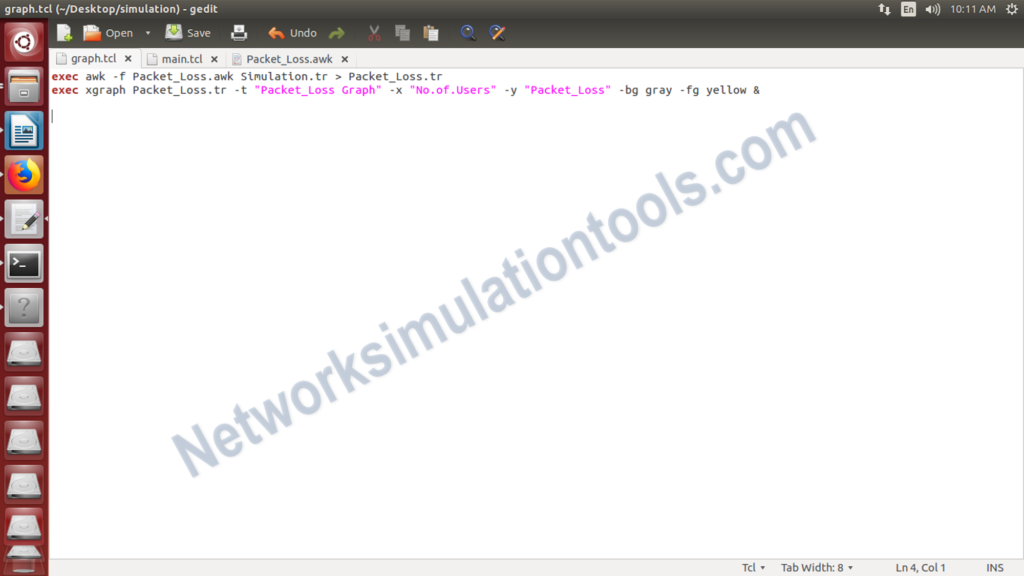
Task: Close the Packet_Loss.awk tab
Action: click(344, 58)
